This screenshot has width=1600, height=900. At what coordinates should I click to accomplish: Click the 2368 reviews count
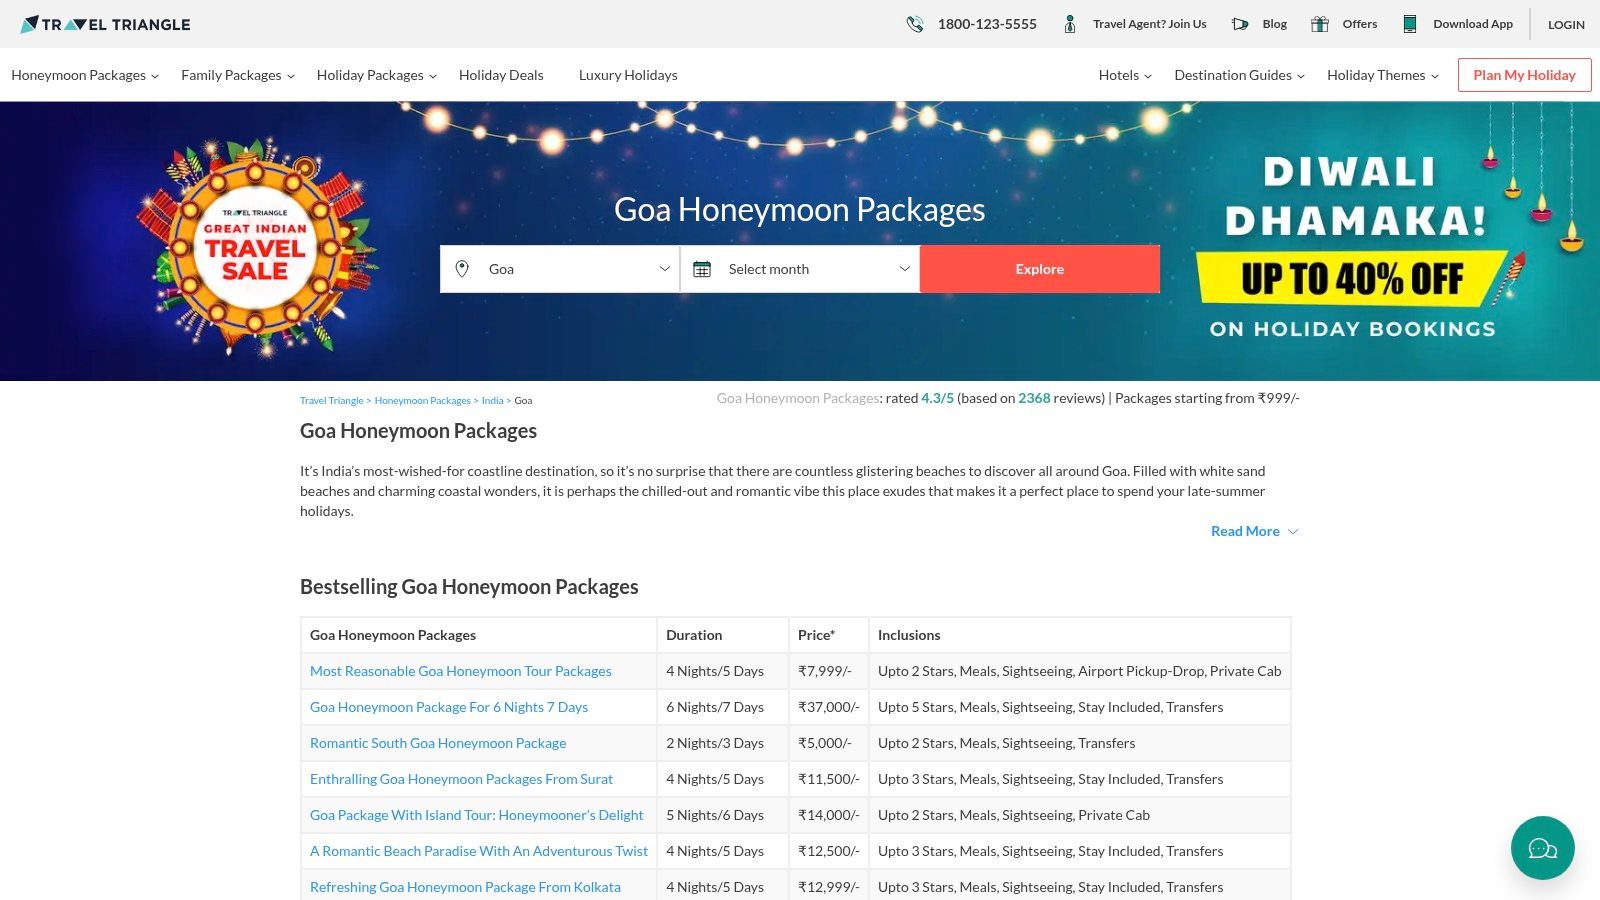tap(1034, 398)
